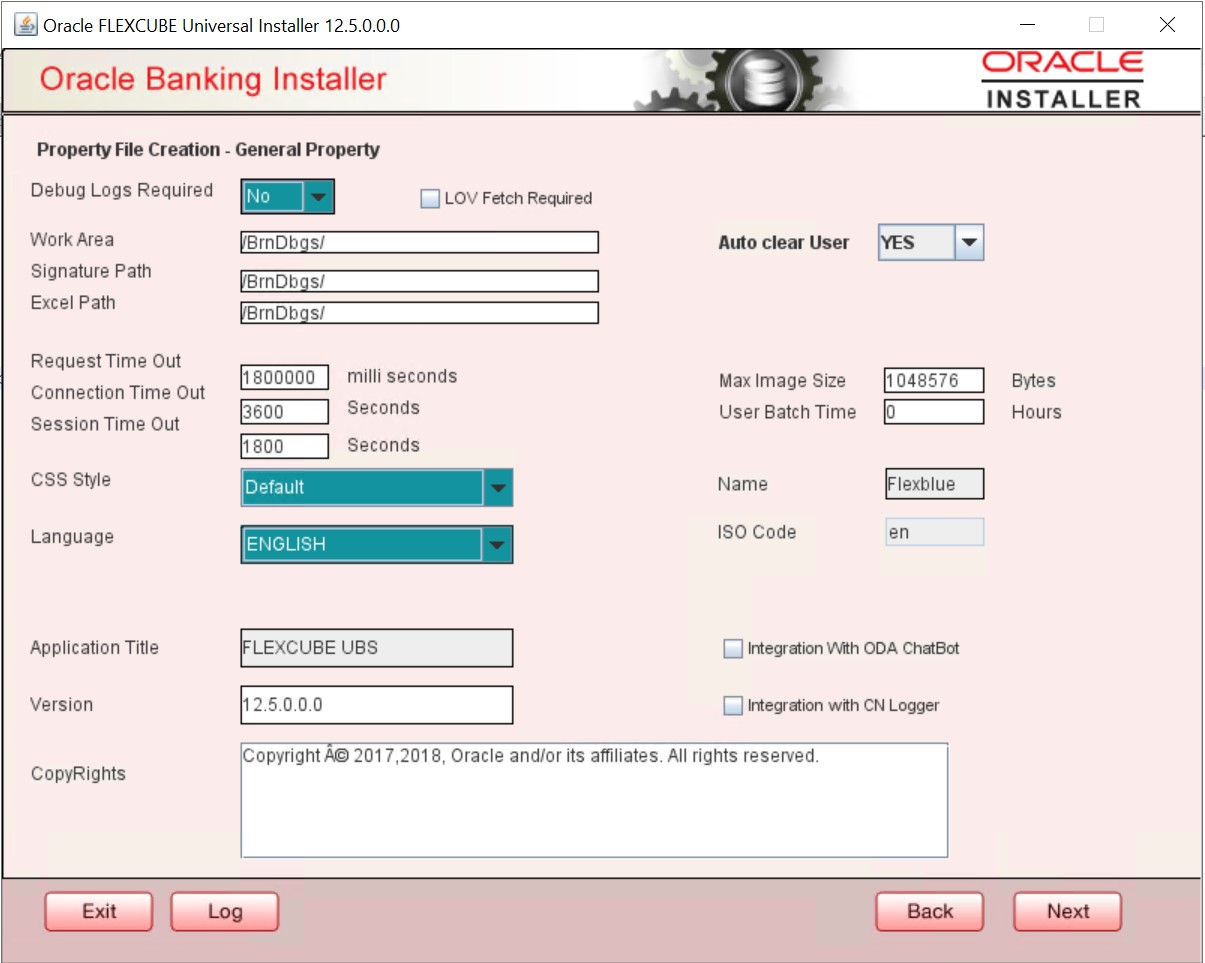Click the Version field 12.5.0.0.0
Image resolution: width=1205 pixels, height=963 pixels.
[x=377, y=705]
